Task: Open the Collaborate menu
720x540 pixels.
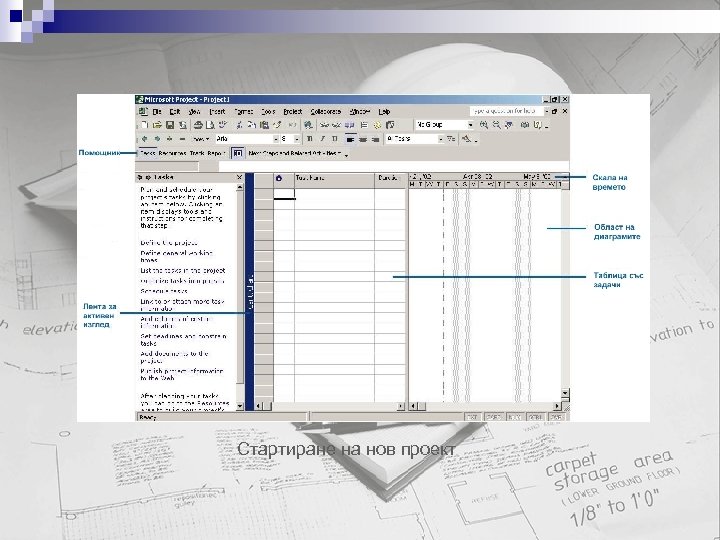Action: coord(326,112)
